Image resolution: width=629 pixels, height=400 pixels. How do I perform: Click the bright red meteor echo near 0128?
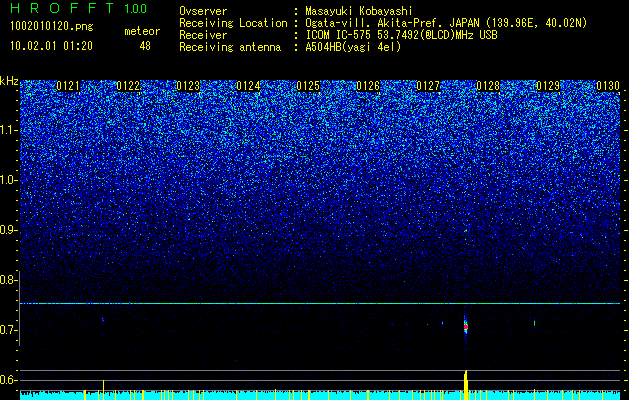point(466,327)
